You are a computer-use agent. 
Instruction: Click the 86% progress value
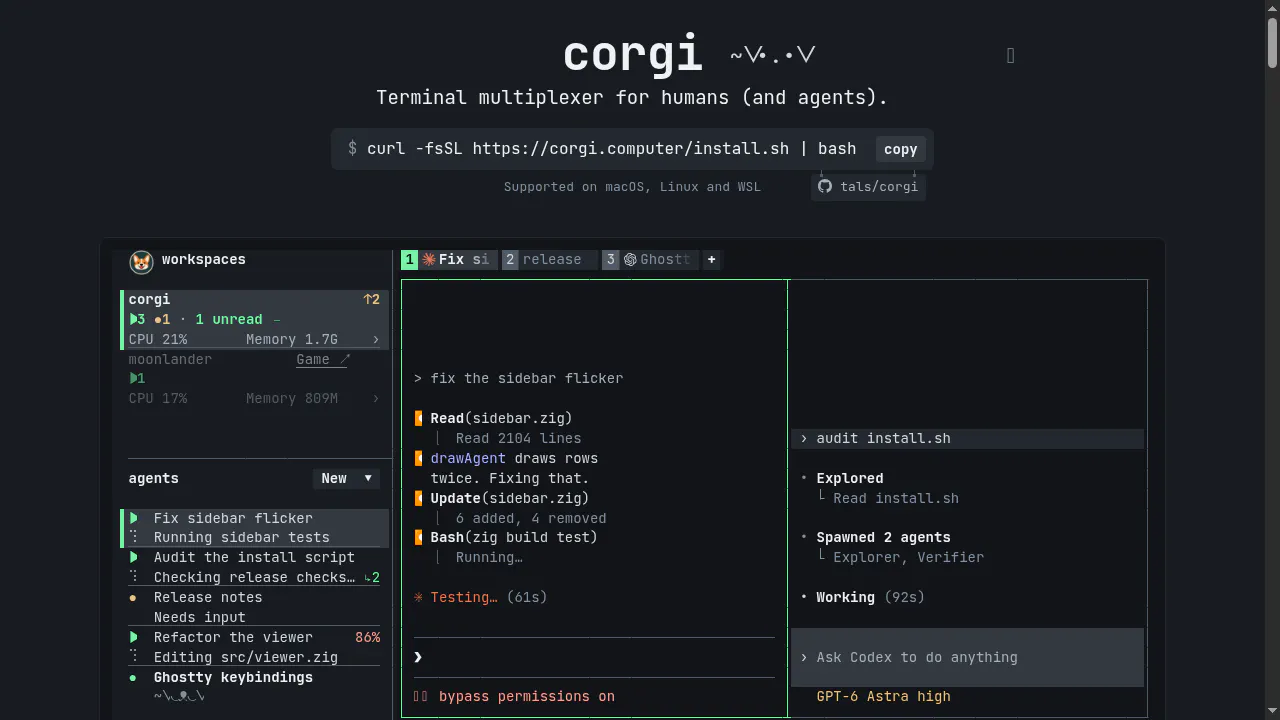[367, 637]
